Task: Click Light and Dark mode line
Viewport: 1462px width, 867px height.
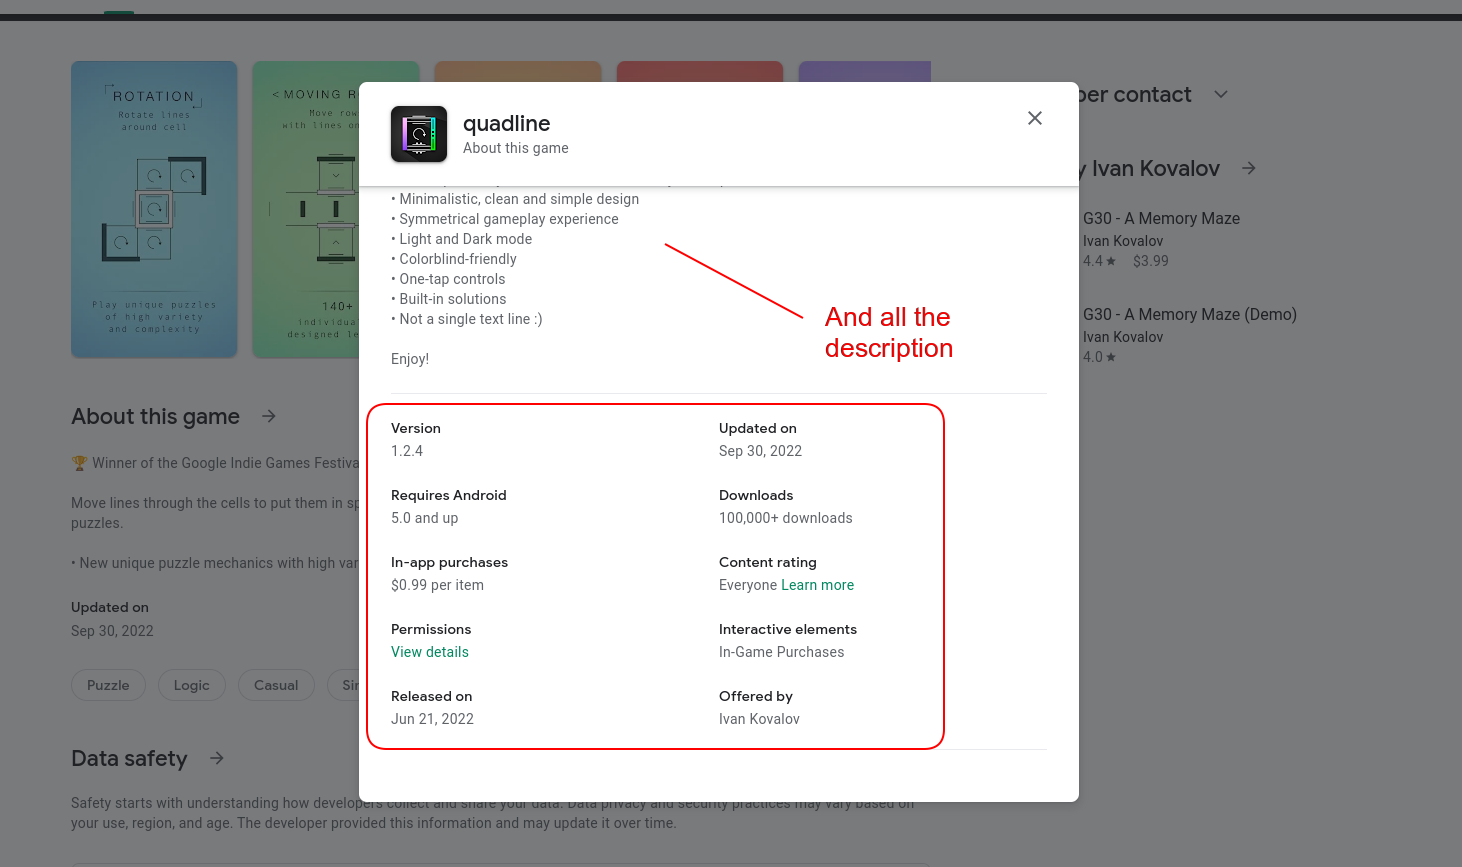Action: pyautogui.click(x=461, y=239)
